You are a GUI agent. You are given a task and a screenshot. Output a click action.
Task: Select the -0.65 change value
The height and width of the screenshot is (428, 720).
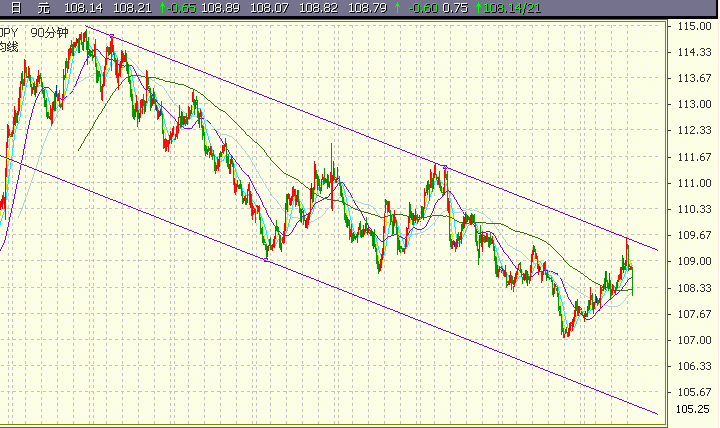[181, 8]
